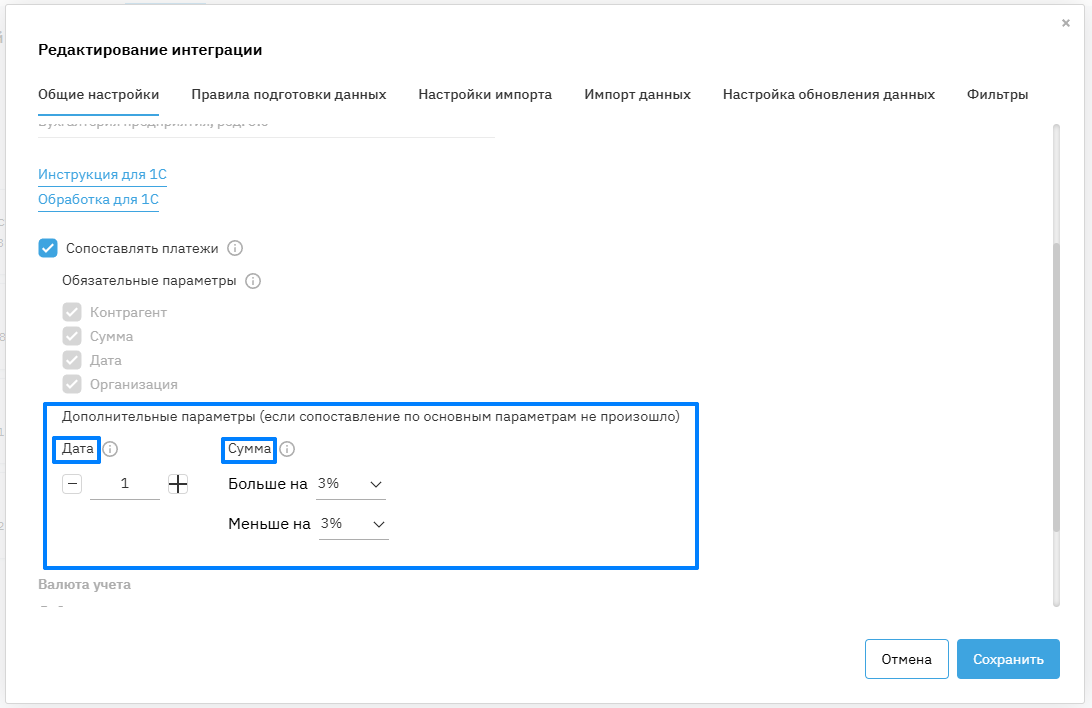Open the Больше на percentage dropdown
Viewport: 1092px width, 708px height.
350,484
